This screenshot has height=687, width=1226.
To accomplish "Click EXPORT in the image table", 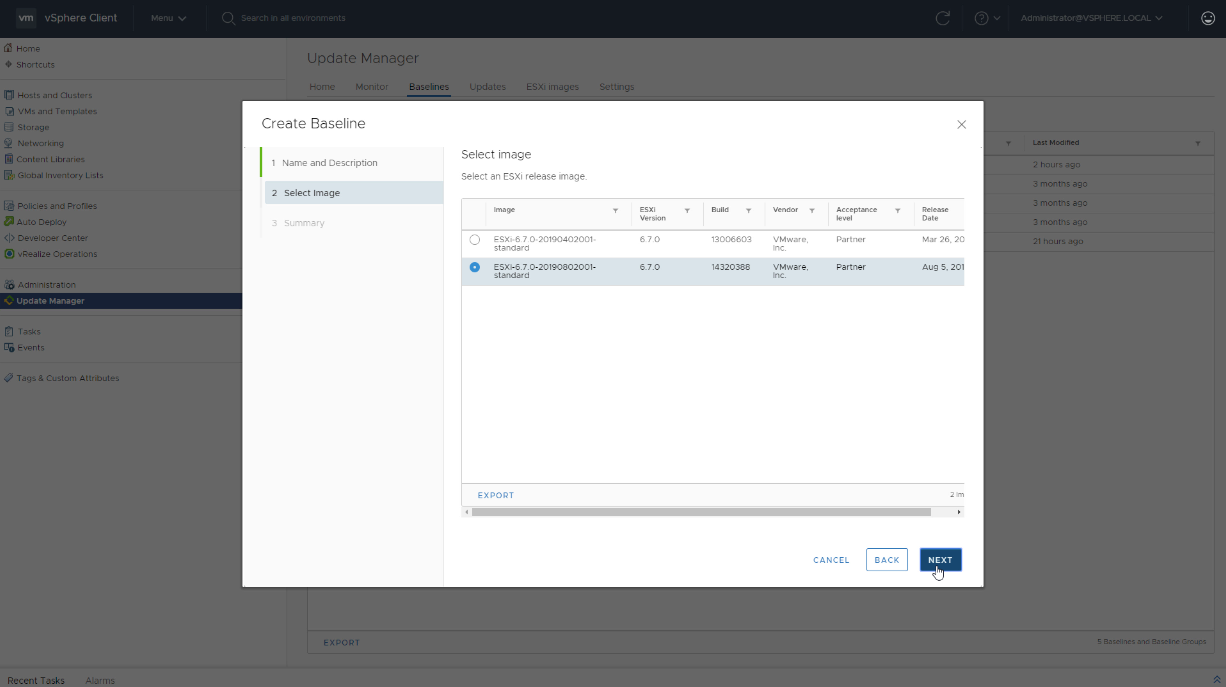I will click(x=496, y=495).
